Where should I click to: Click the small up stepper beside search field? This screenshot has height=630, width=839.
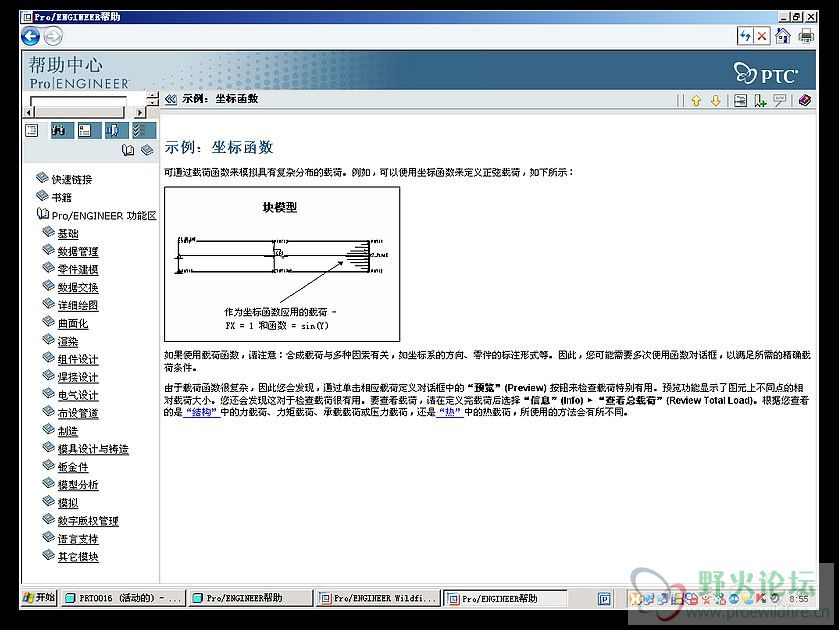click(154, 96)
